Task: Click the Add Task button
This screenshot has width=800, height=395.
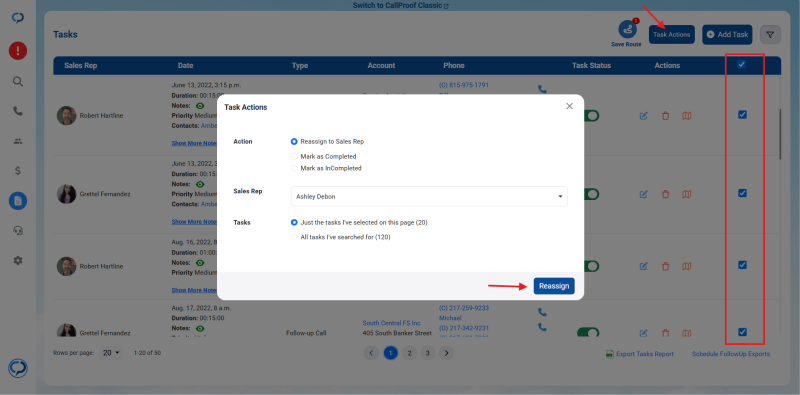Action: 728,35
